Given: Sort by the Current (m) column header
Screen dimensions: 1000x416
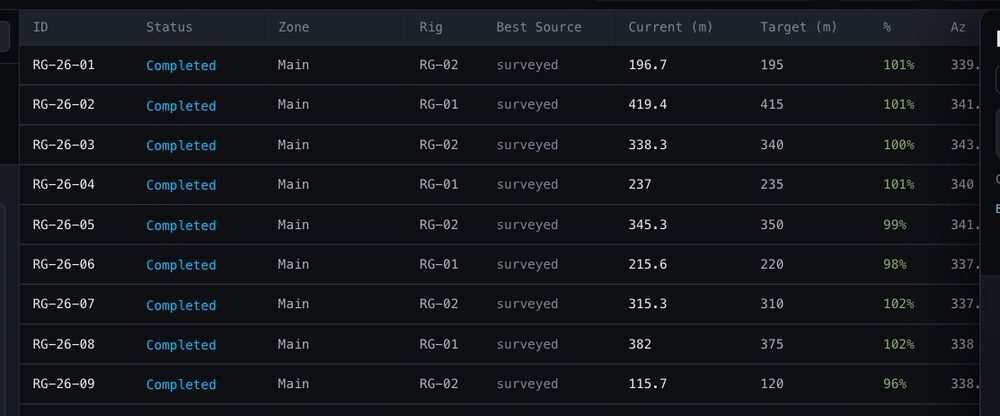Looking at the screenshot, I should 671,27.
